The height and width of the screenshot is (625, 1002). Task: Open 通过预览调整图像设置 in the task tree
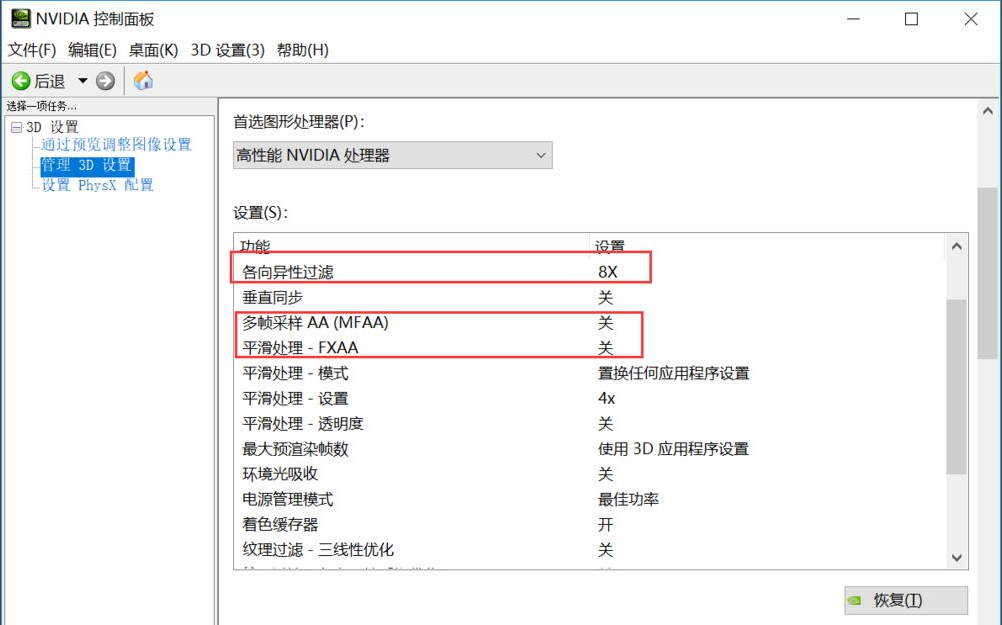(x=116, y=144)
